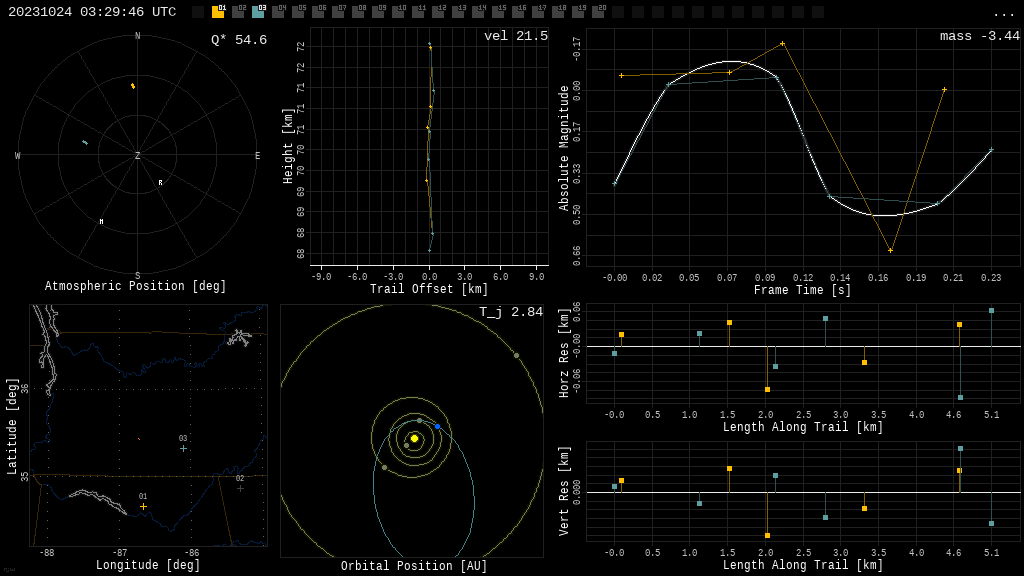Screen dimensions: 1024x576
Task: Click the M marker in atmospheric position plot
Action: [x=101, y=222]
